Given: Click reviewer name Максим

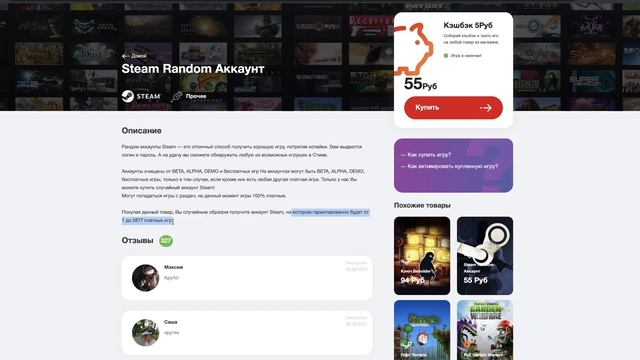Looking at the screenshot, I should [173, 267].
